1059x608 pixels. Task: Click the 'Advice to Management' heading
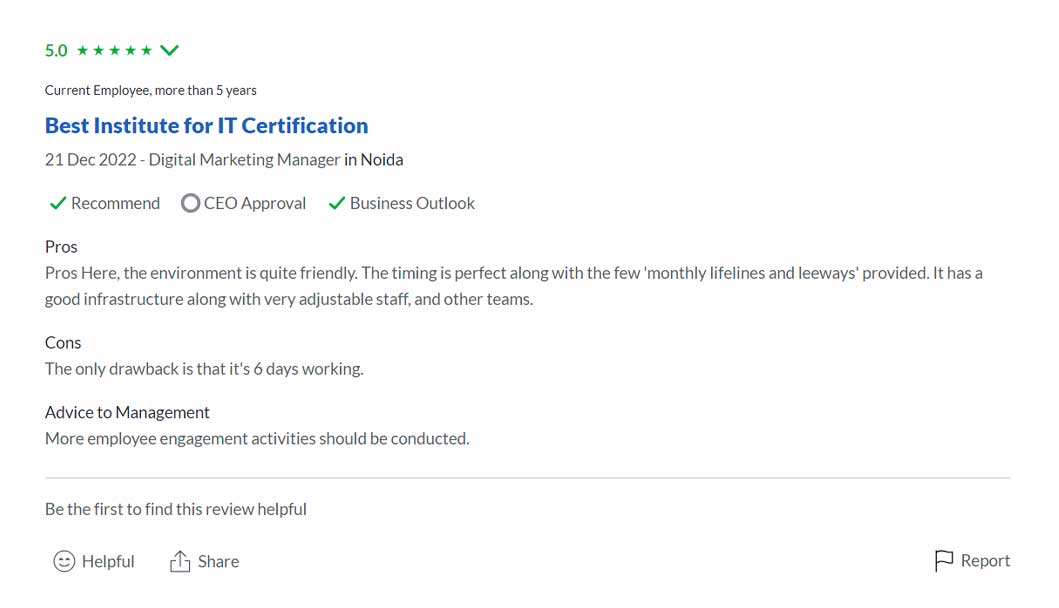pyautogui.click(x=127, y=412)
